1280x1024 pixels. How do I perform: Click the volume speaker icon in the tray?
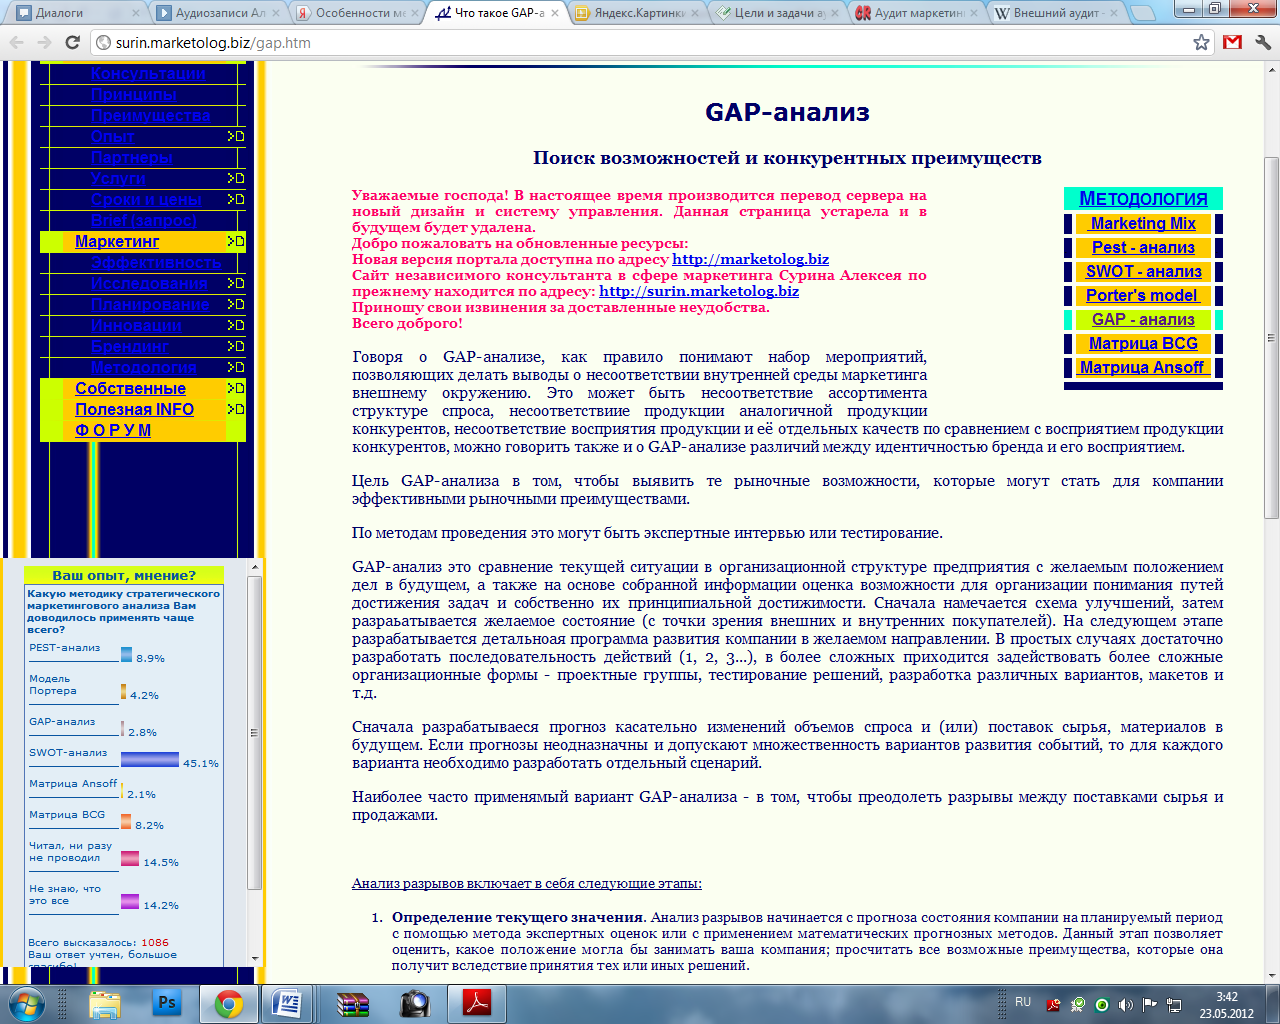1126,1004
